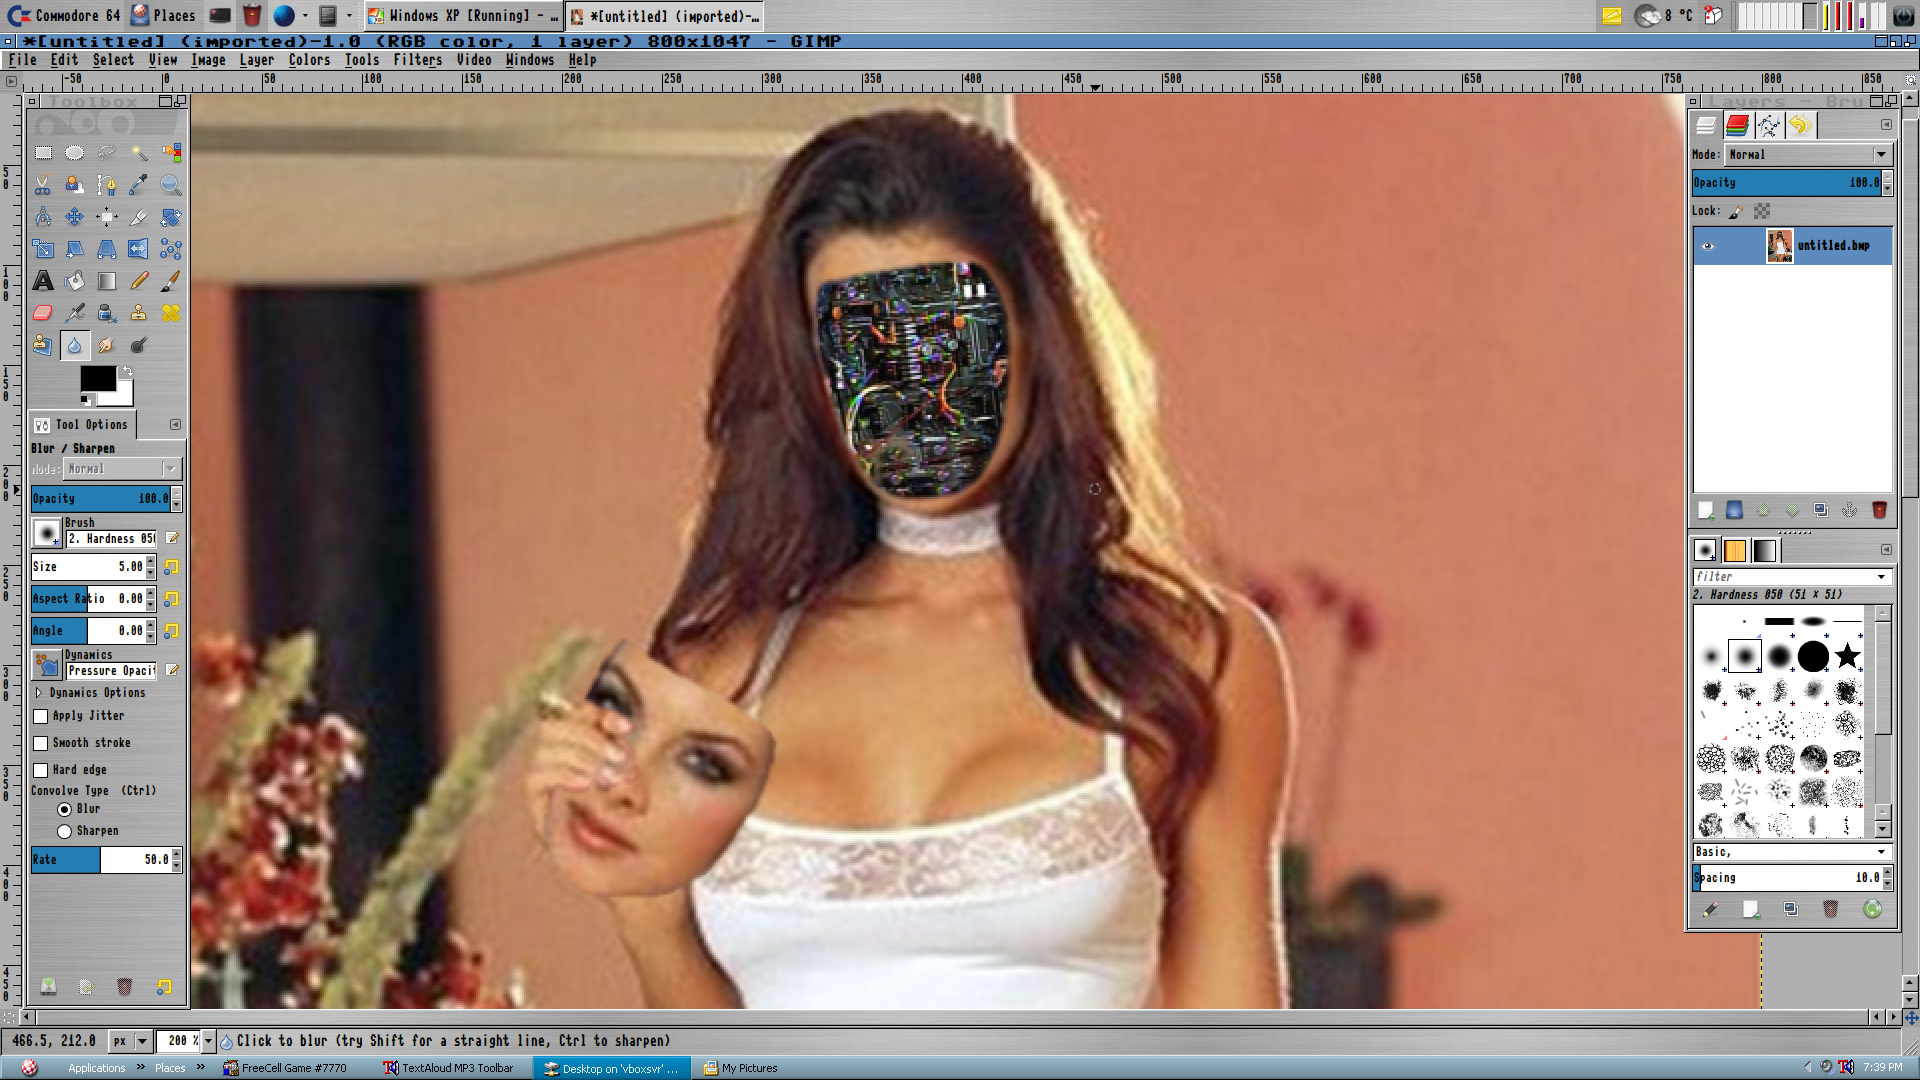
Task: Select the Ellipse Select tool
Action: click(75, 153)
